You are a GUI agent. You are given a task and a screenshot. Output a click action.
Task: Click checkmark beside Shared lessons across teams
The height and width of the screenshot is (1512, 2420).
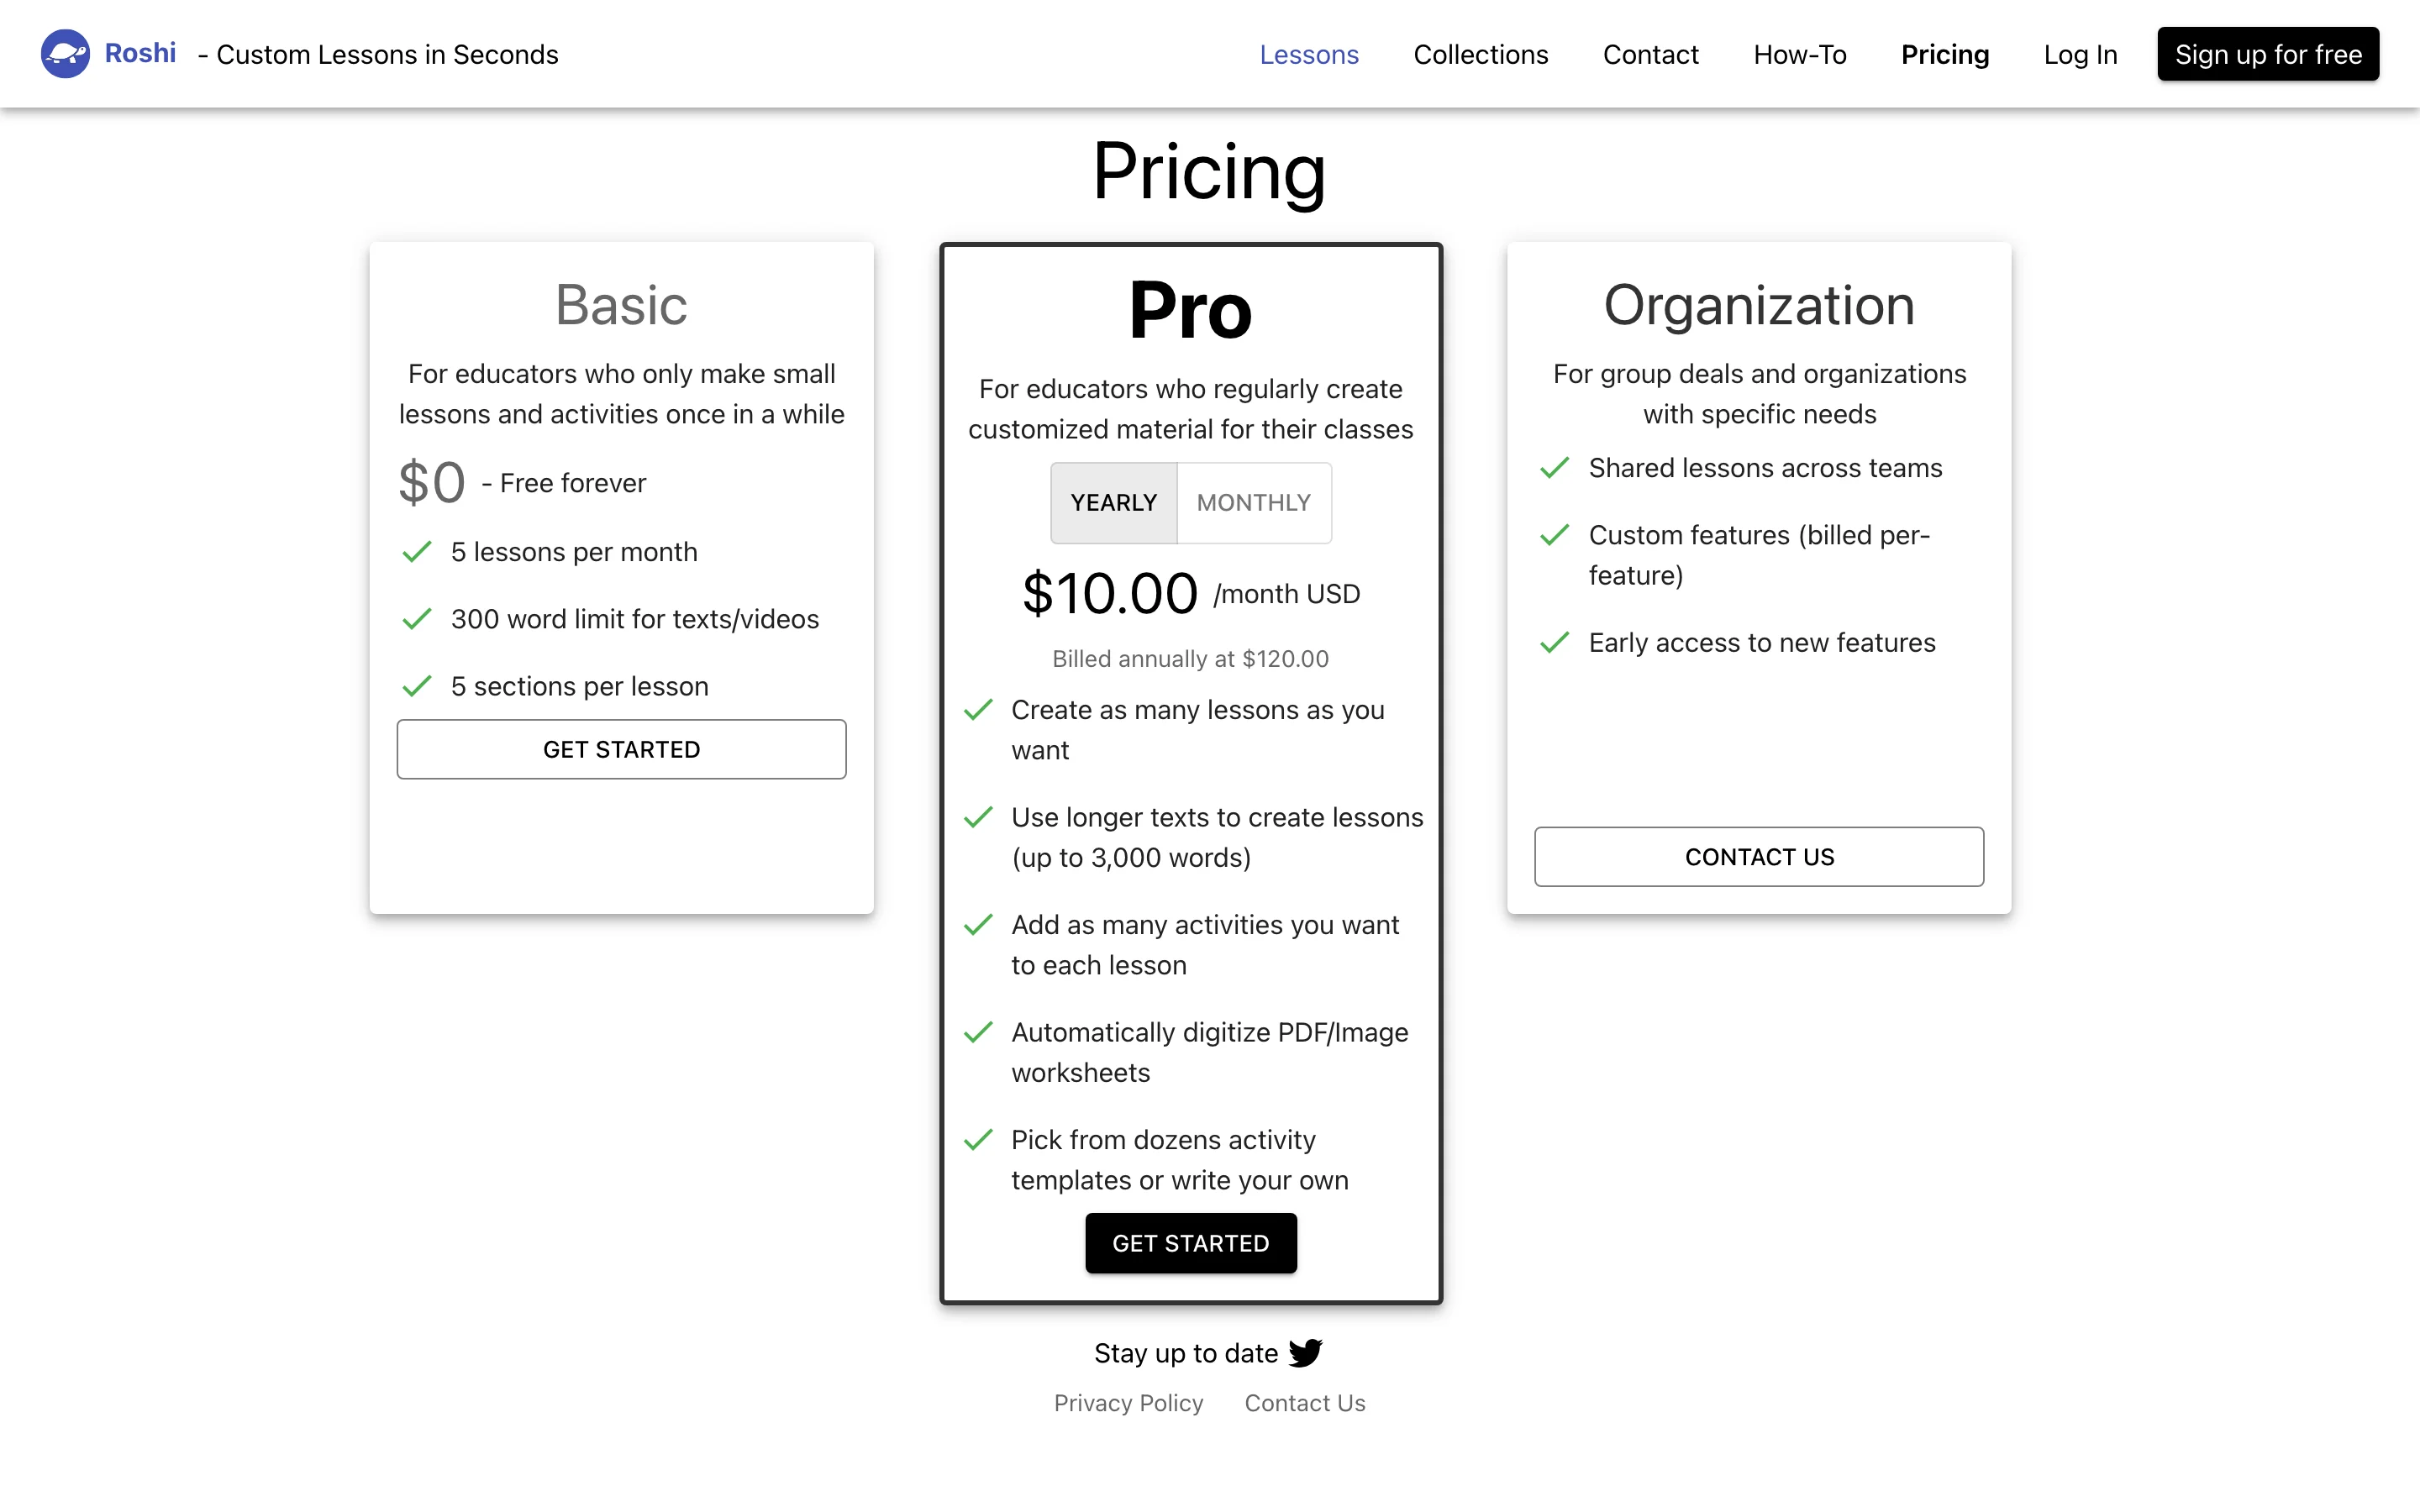[1555, 468]
